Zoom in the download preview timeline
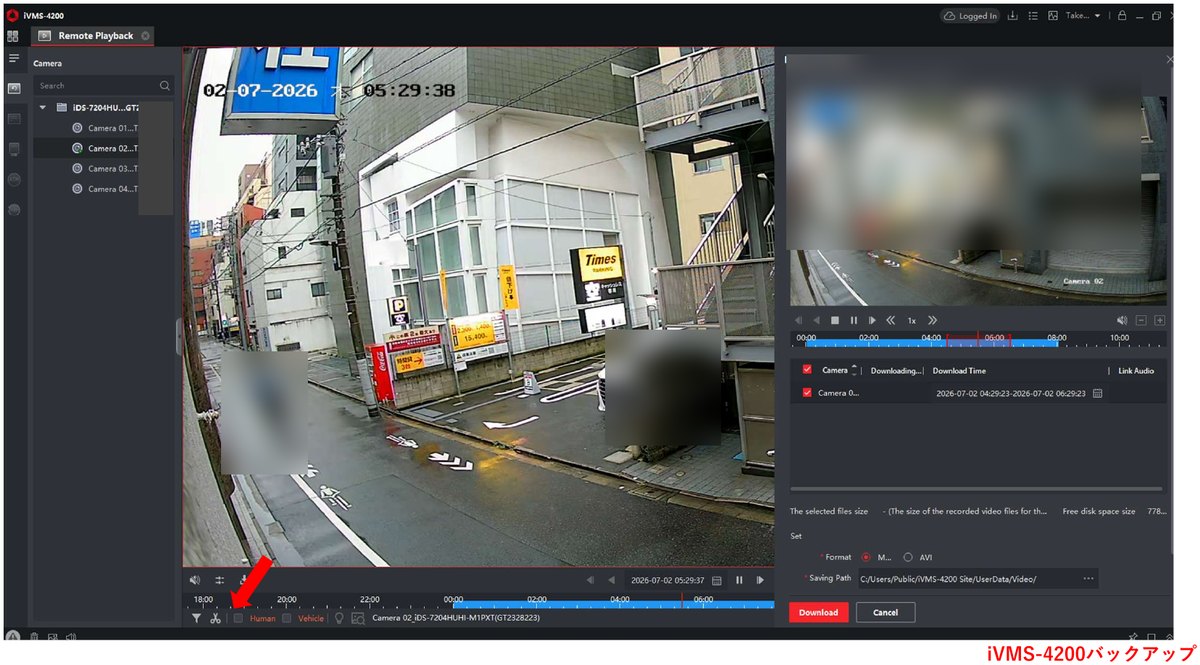The image size is (1200, 665). (1160, 320)
